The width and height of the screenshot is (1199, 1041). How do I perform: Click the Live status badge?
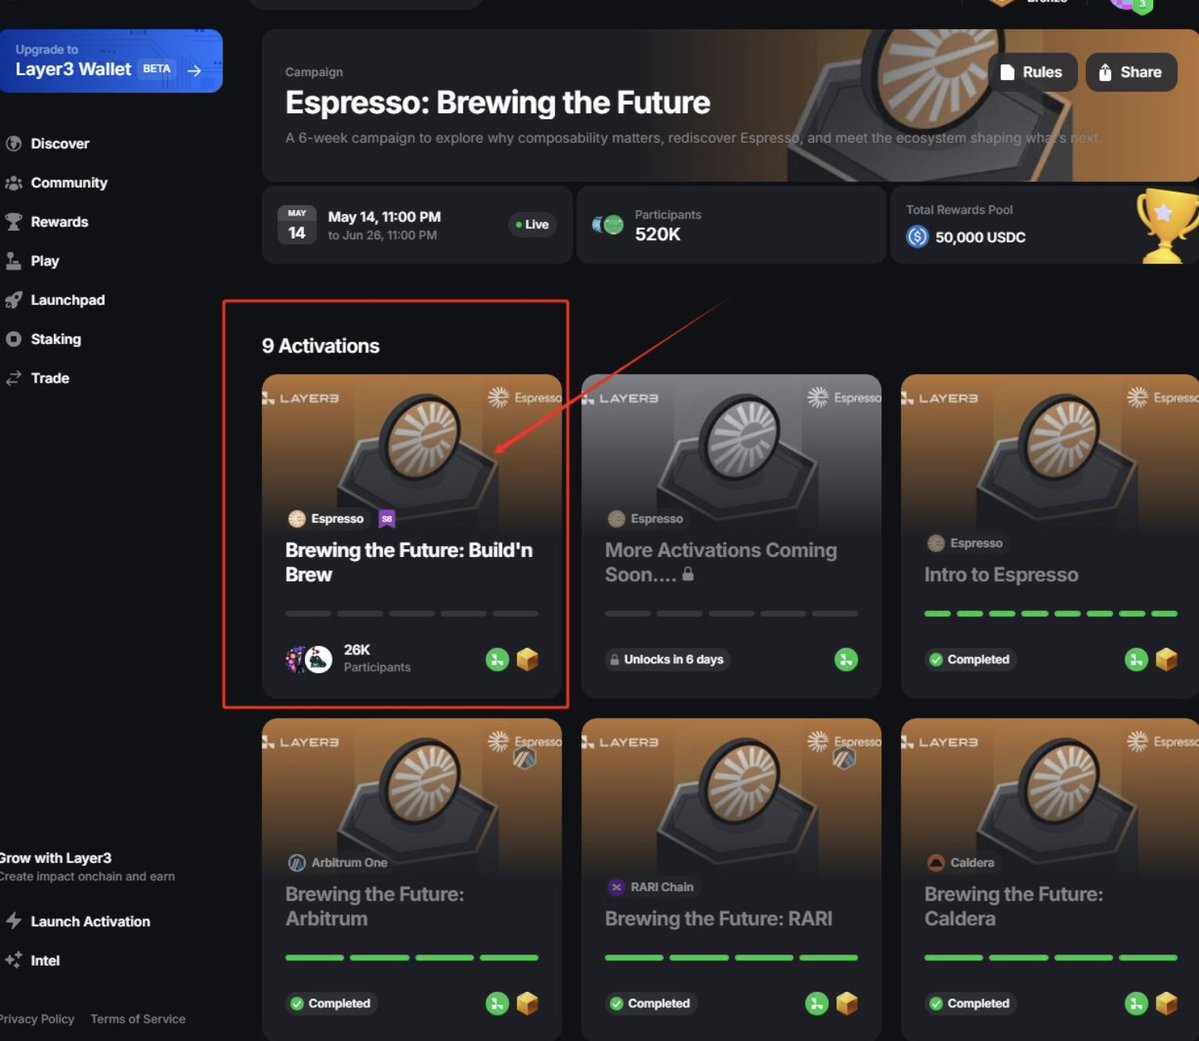pyautogui.click(x=532, y=224)
